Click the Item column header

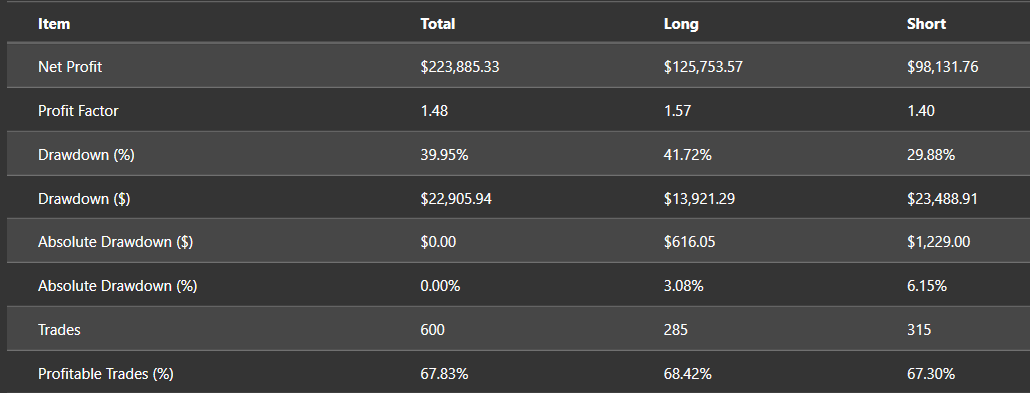pos(54,24)
